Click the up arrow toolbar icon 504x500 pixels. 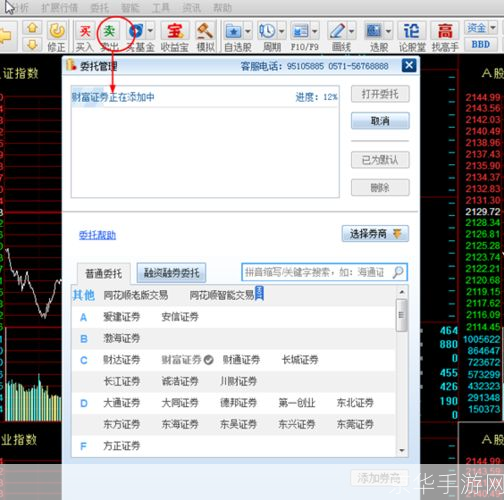(32, 28)
